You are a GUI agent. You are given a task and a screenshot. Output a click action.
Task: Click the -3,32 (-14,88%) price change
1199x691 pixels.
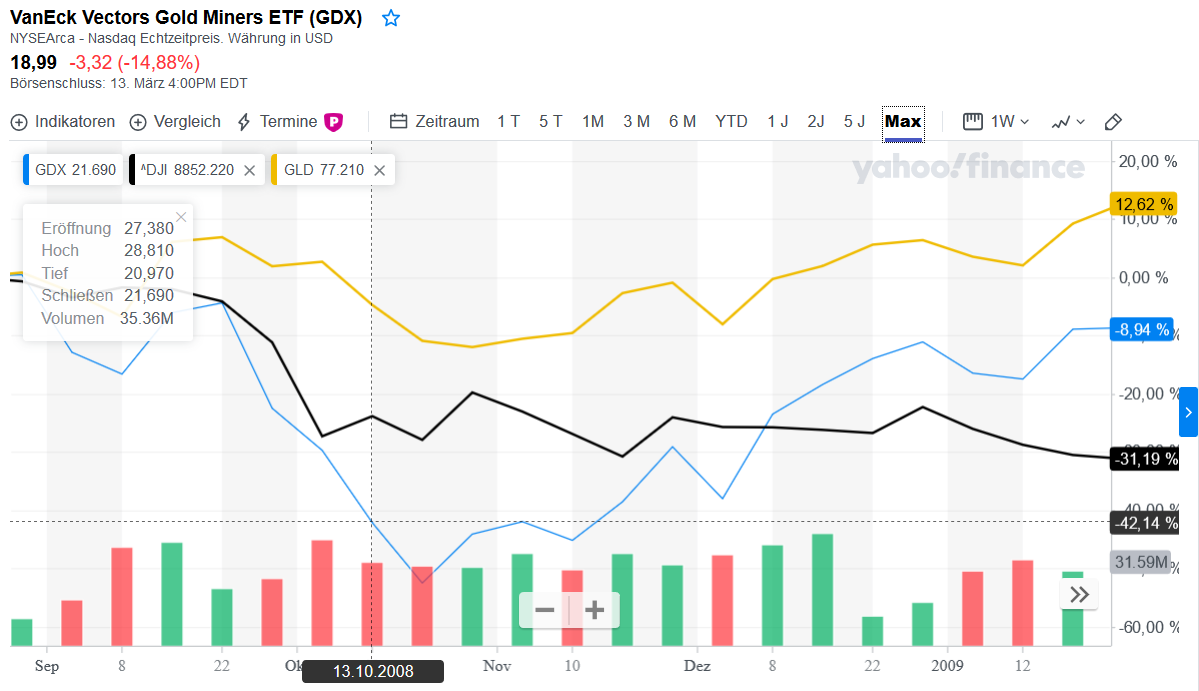click(x=135, y=63)
